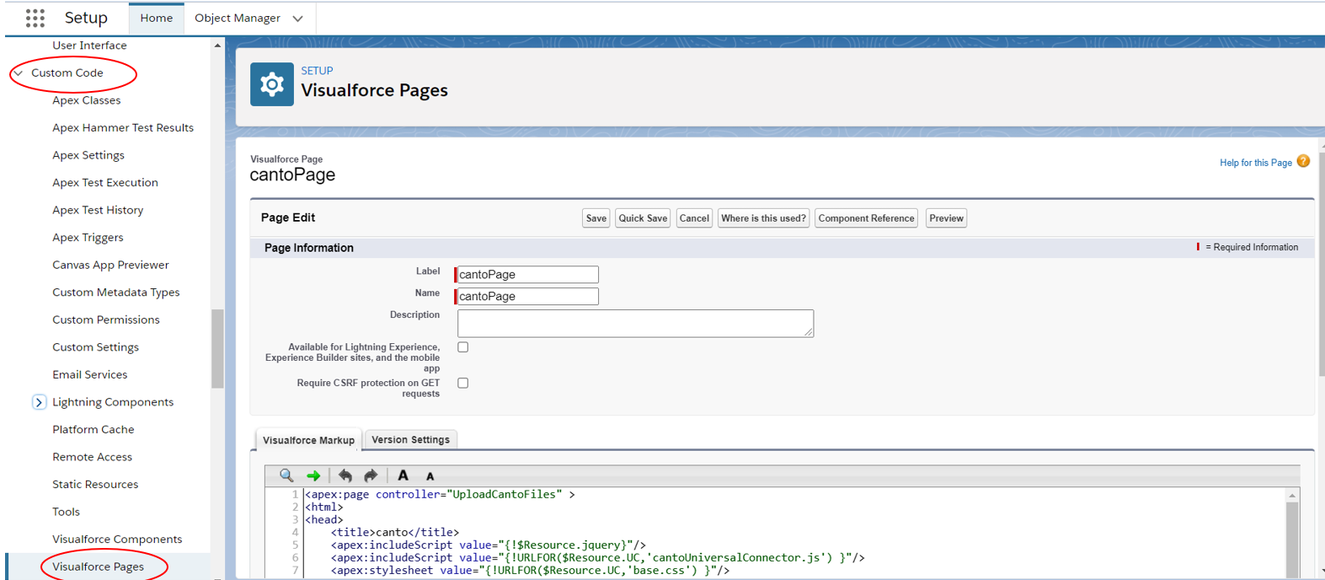Click the search magnifier in the code editor
1325x580 pixels.
point(287,476)
